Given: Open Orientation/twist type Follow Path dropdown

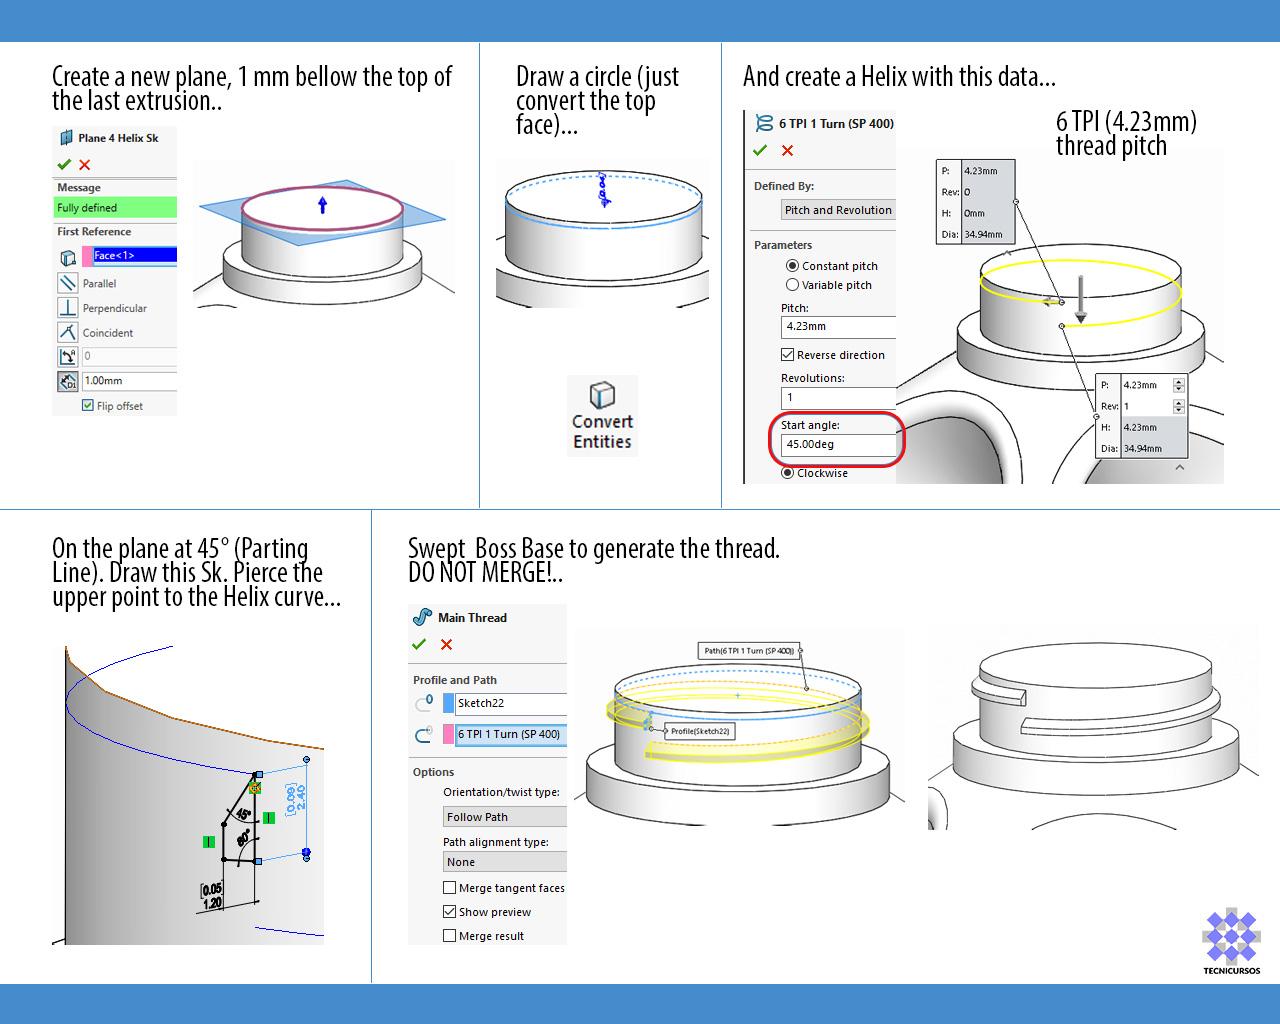Looking at the screenshot, I should pos(504,817).
